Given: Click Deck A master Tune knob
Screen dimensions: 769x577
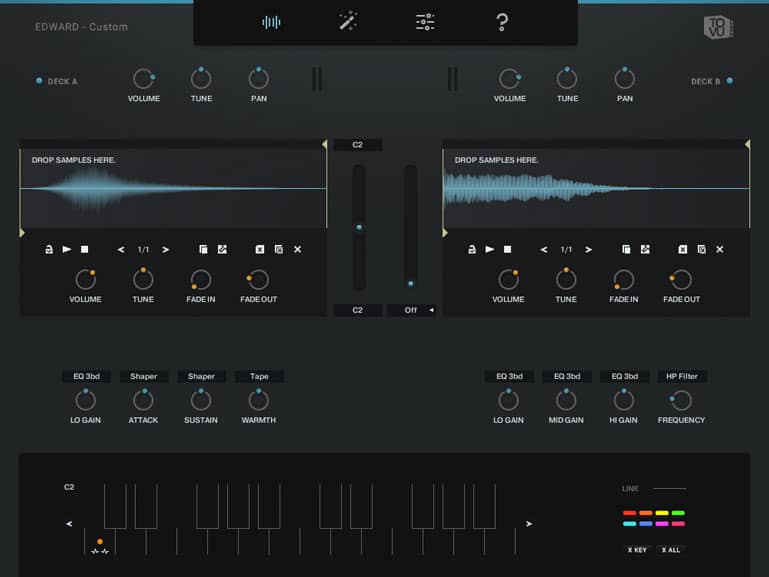Looking at the screenshot, I should (x=201, y=78).
